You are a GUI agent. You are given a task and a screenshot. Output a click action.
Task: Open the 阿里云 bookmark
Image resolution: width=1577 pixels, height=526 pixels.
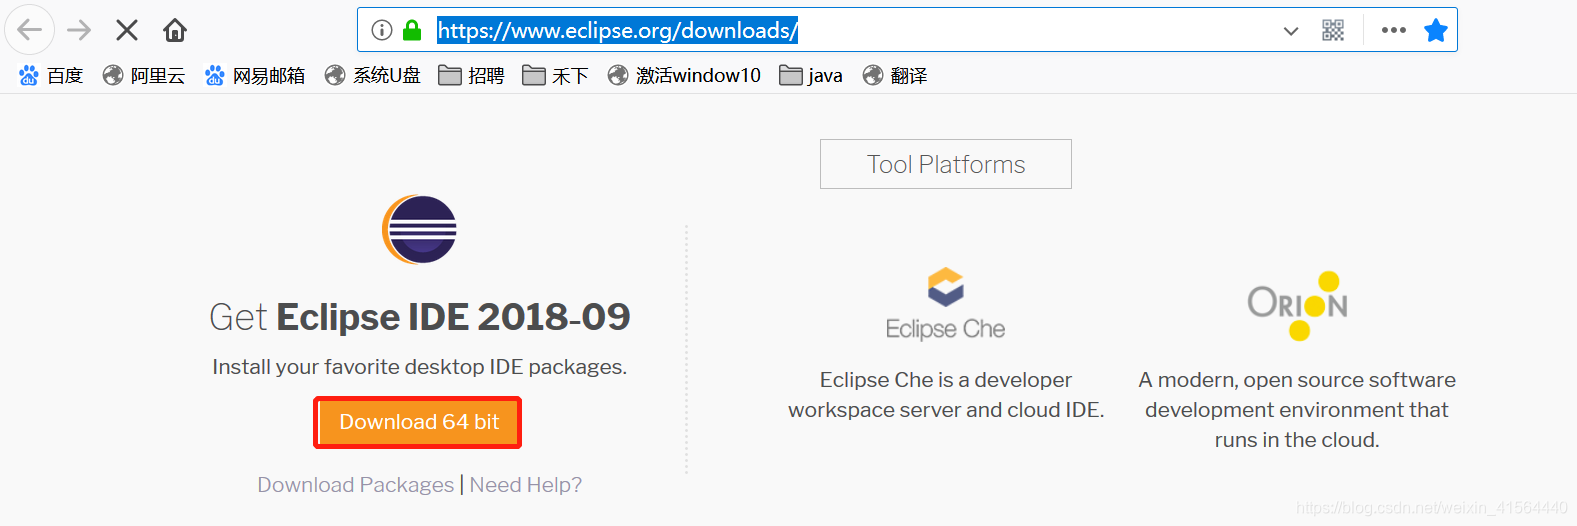tap(144, 75)
